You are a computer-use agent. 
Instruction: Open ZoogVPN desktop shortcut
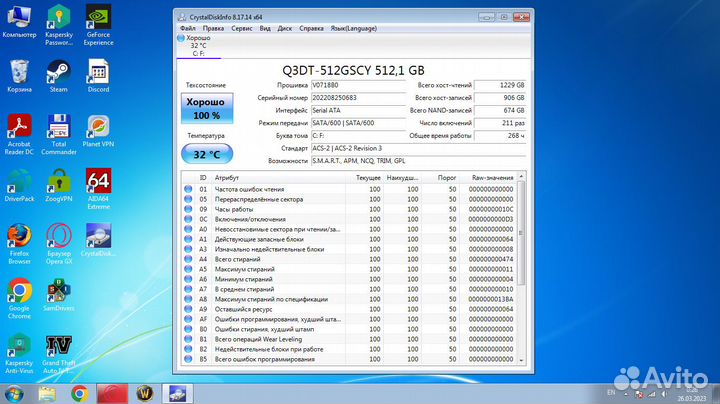point(59,185)
